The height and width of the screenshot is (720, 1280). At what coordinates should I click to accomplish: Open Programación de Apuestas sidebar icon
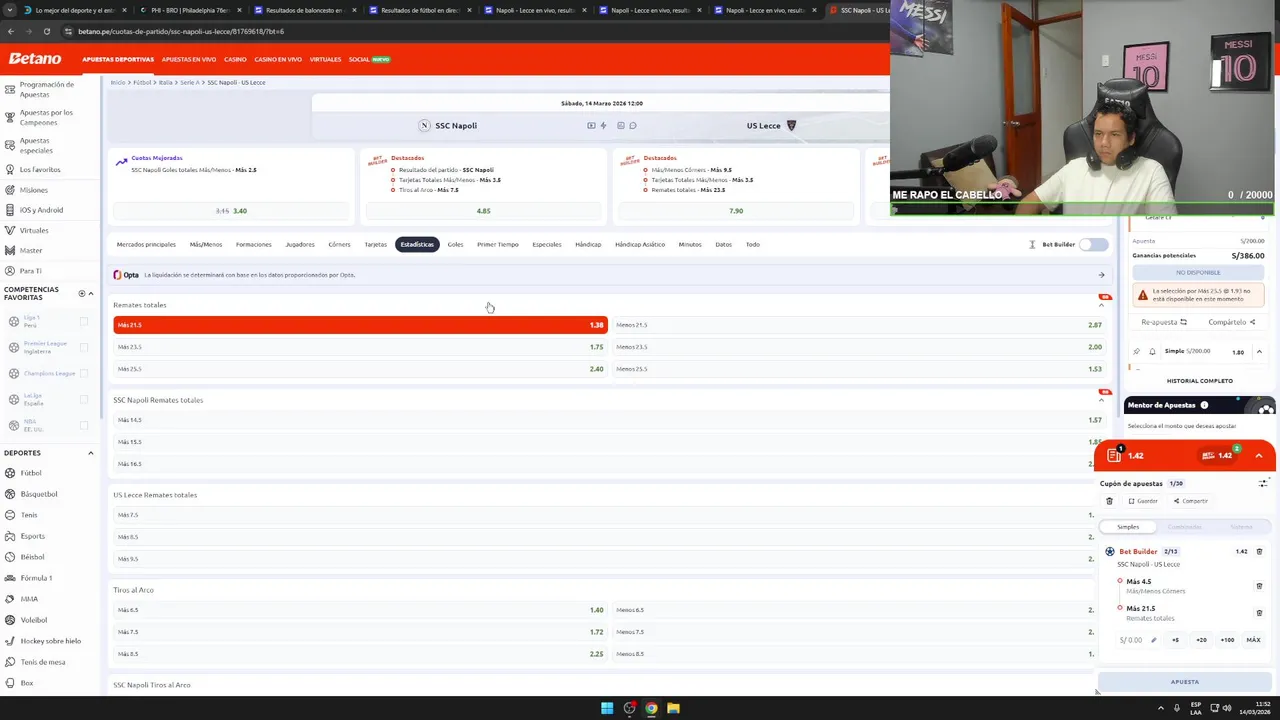tap(9, 89)
